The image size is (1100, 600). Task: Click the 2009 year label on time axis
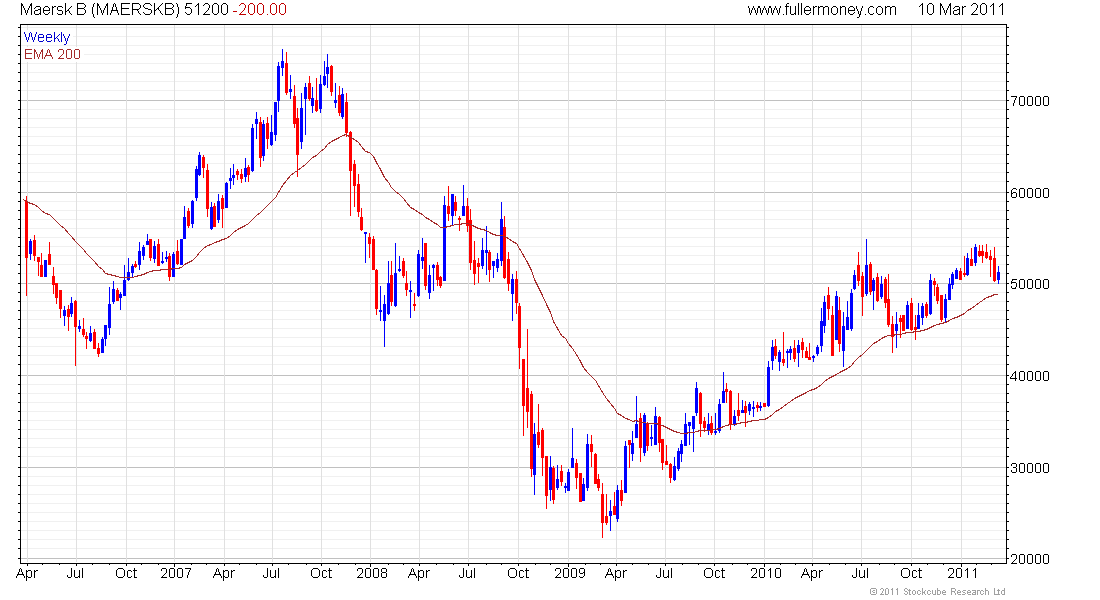[x=569, y=573]
